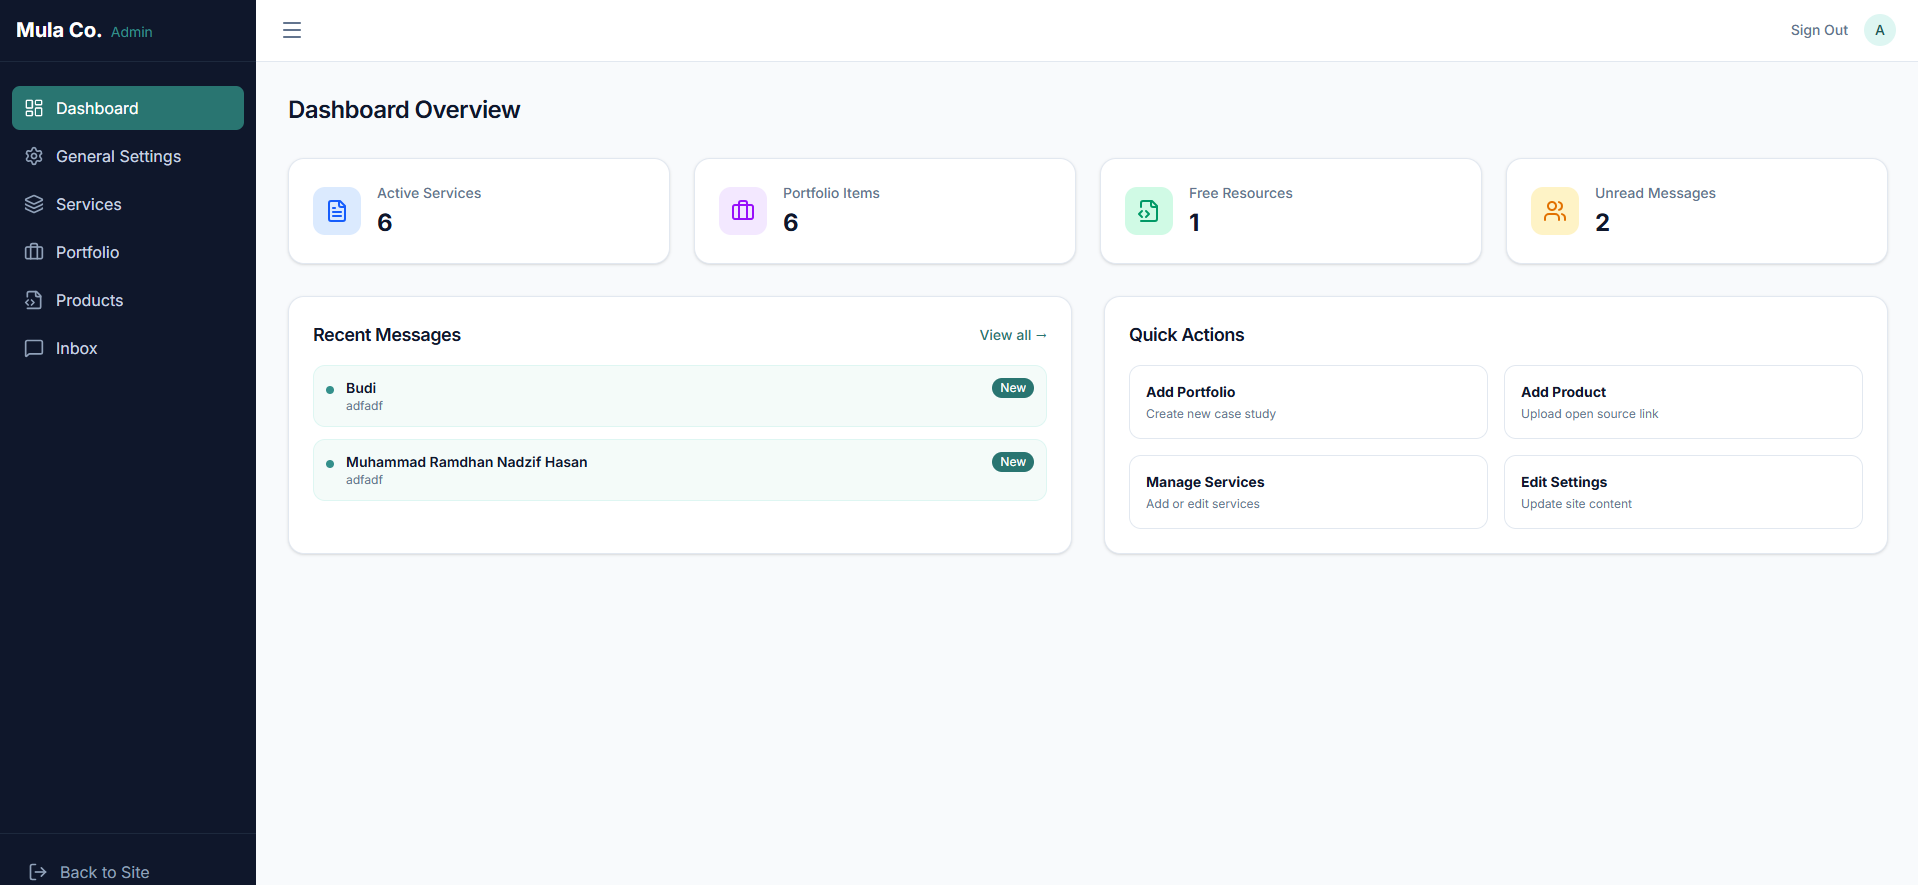The width and height of the screenshot is (1918, 885).
Task: Click the Free Resources stat card
Action: (1291, 211)
